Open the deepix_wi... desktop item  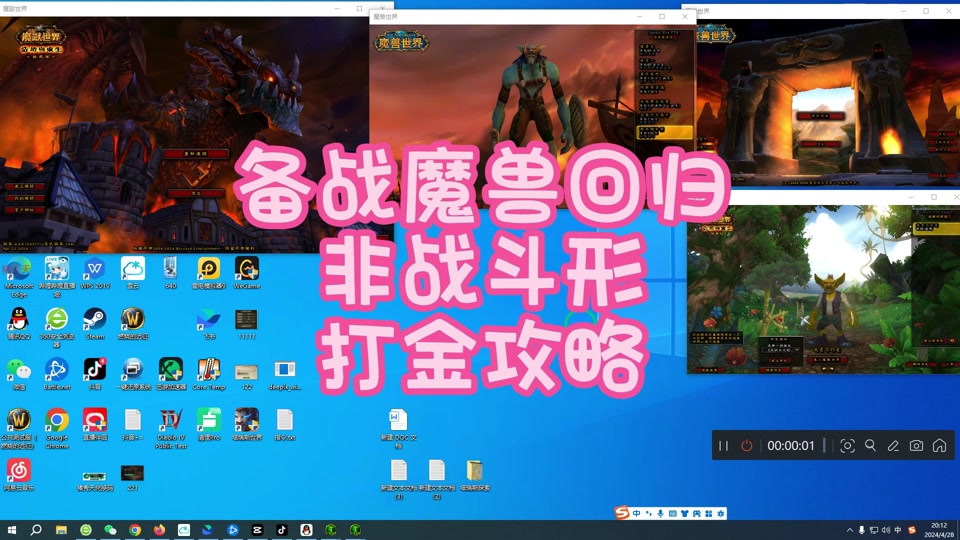(x=285, y=376)
